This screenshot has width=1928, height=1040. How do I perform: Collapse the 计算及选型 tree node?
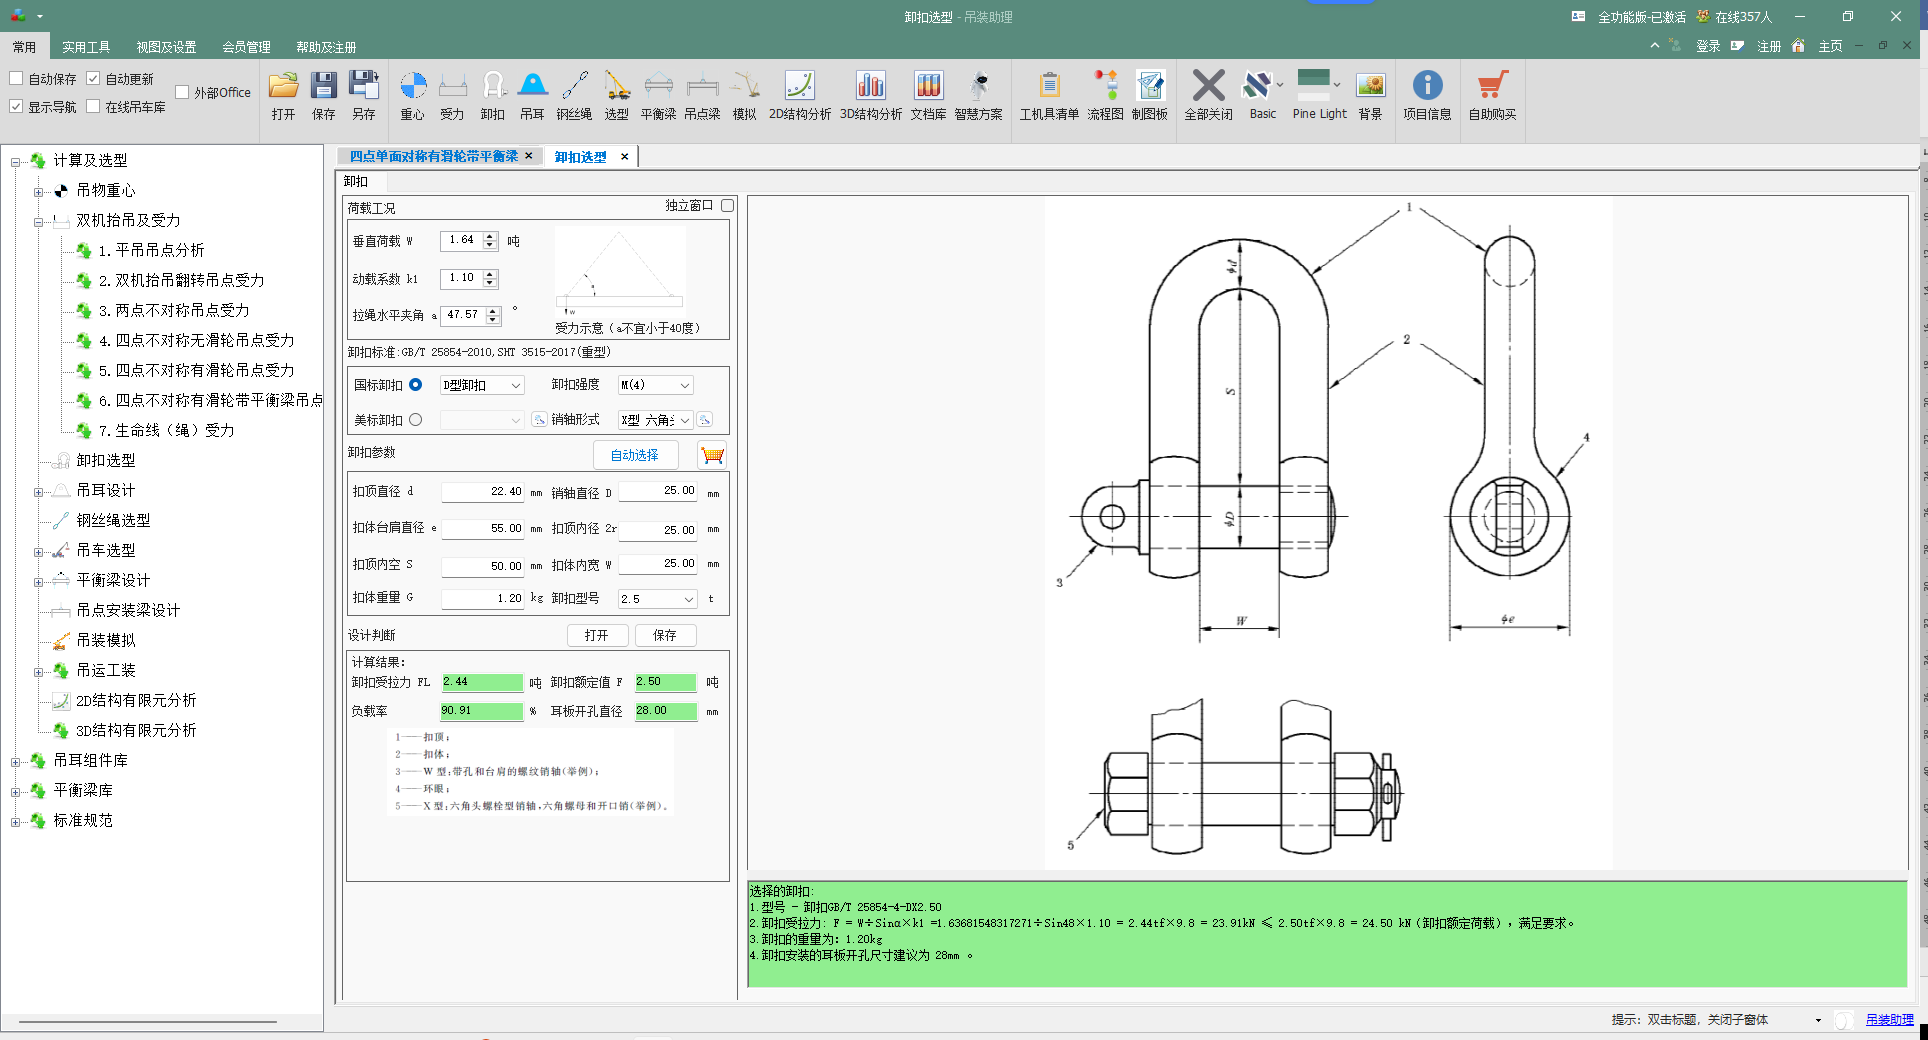[x=15, y=161]
